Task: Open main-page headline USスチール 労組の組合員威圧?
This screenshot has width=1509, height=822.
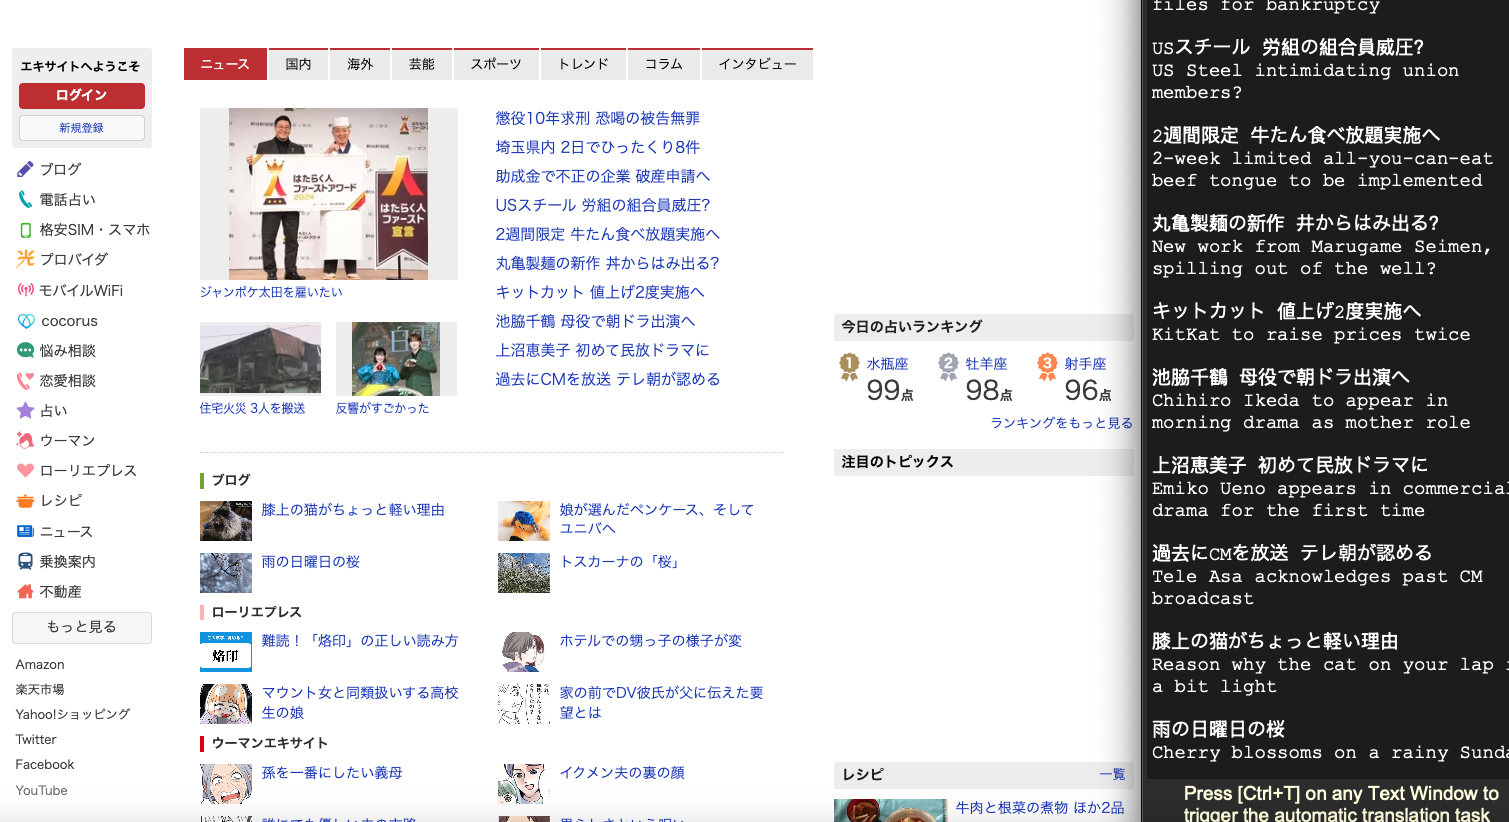Action: [x=603, y=205]
